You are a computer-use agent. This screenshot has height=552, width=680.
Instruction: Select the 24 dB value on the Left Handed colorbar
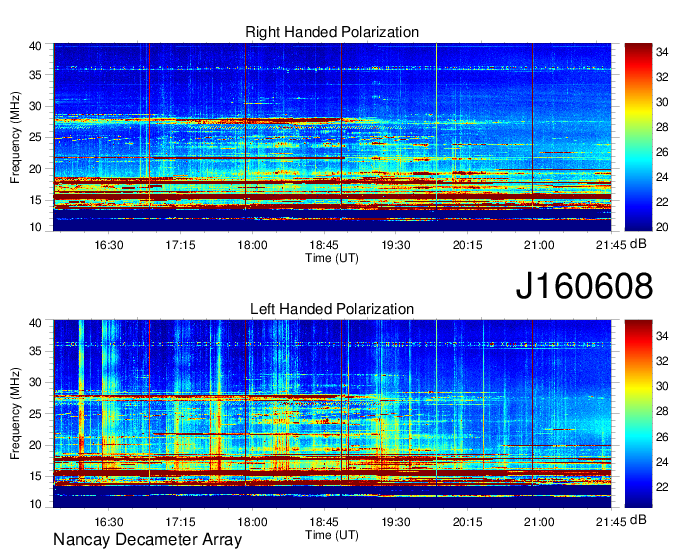pos(662,462)
